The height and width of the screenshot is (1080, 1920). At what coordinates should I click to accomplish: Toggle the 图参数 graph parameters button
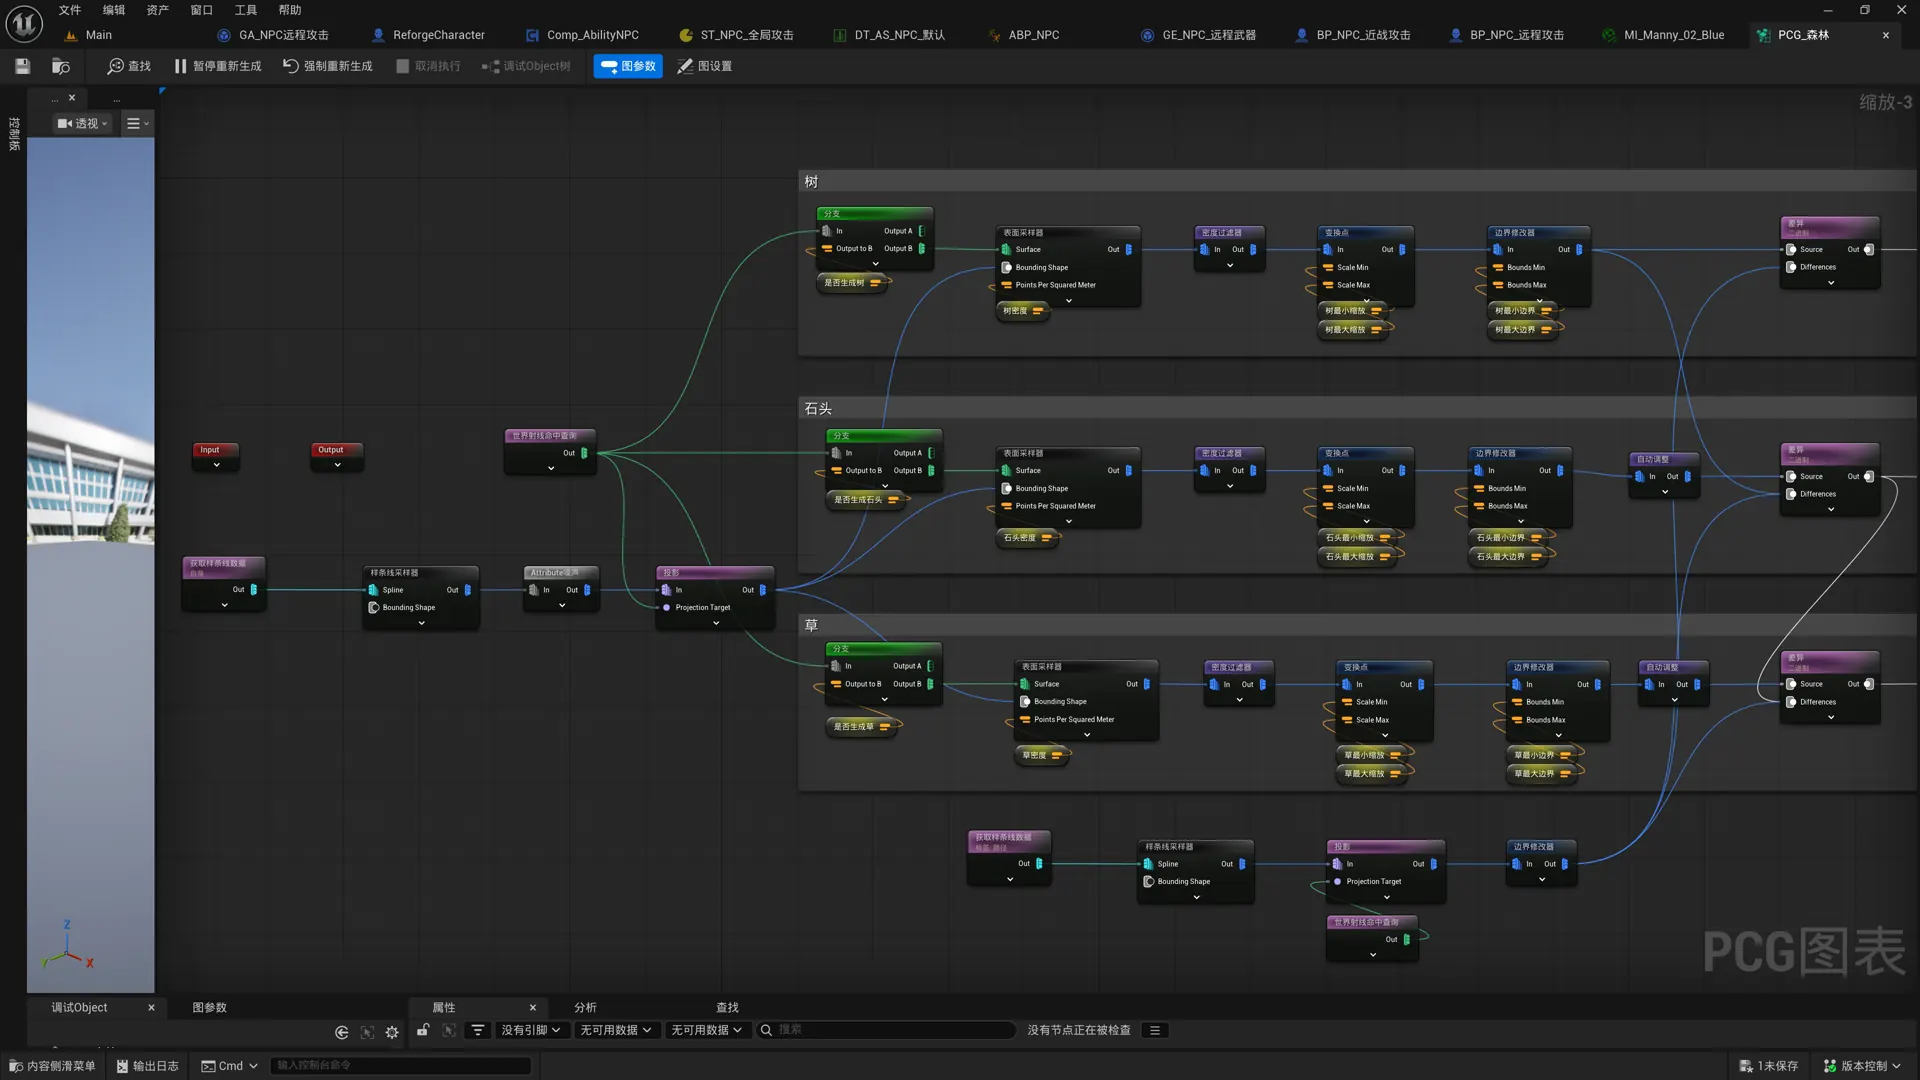628,66
